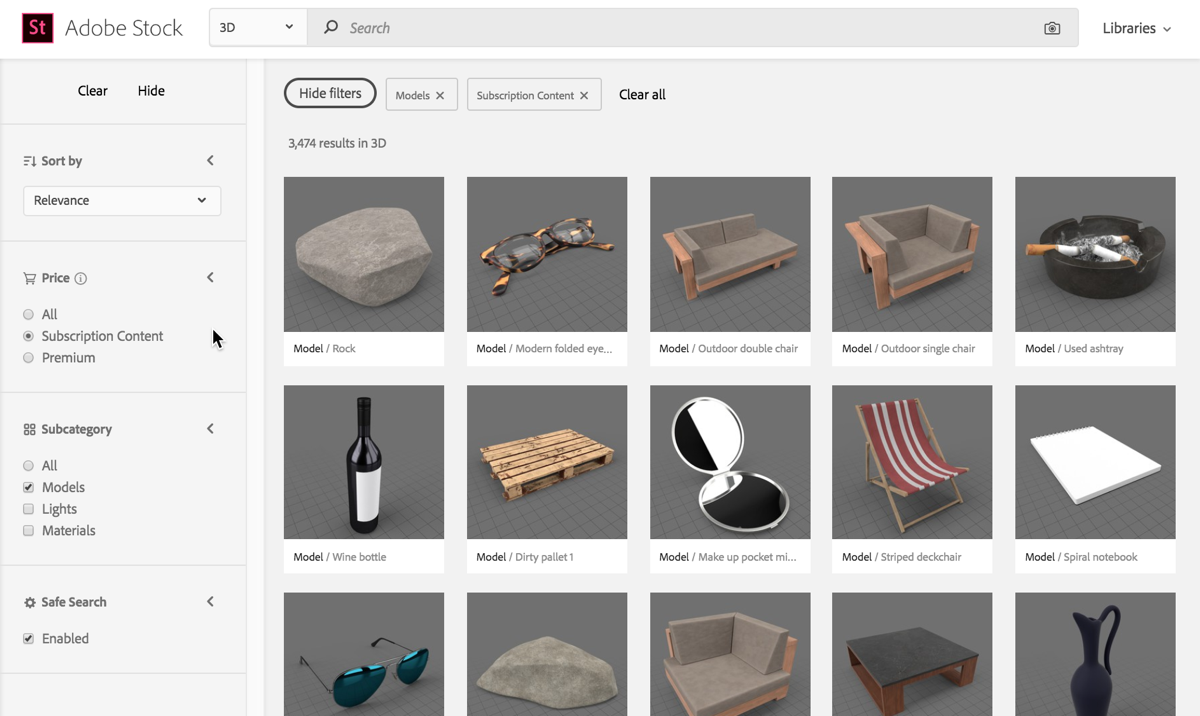The image size is (1200, 716).
Task: Click into the Search input field
Action: point(680,28)
